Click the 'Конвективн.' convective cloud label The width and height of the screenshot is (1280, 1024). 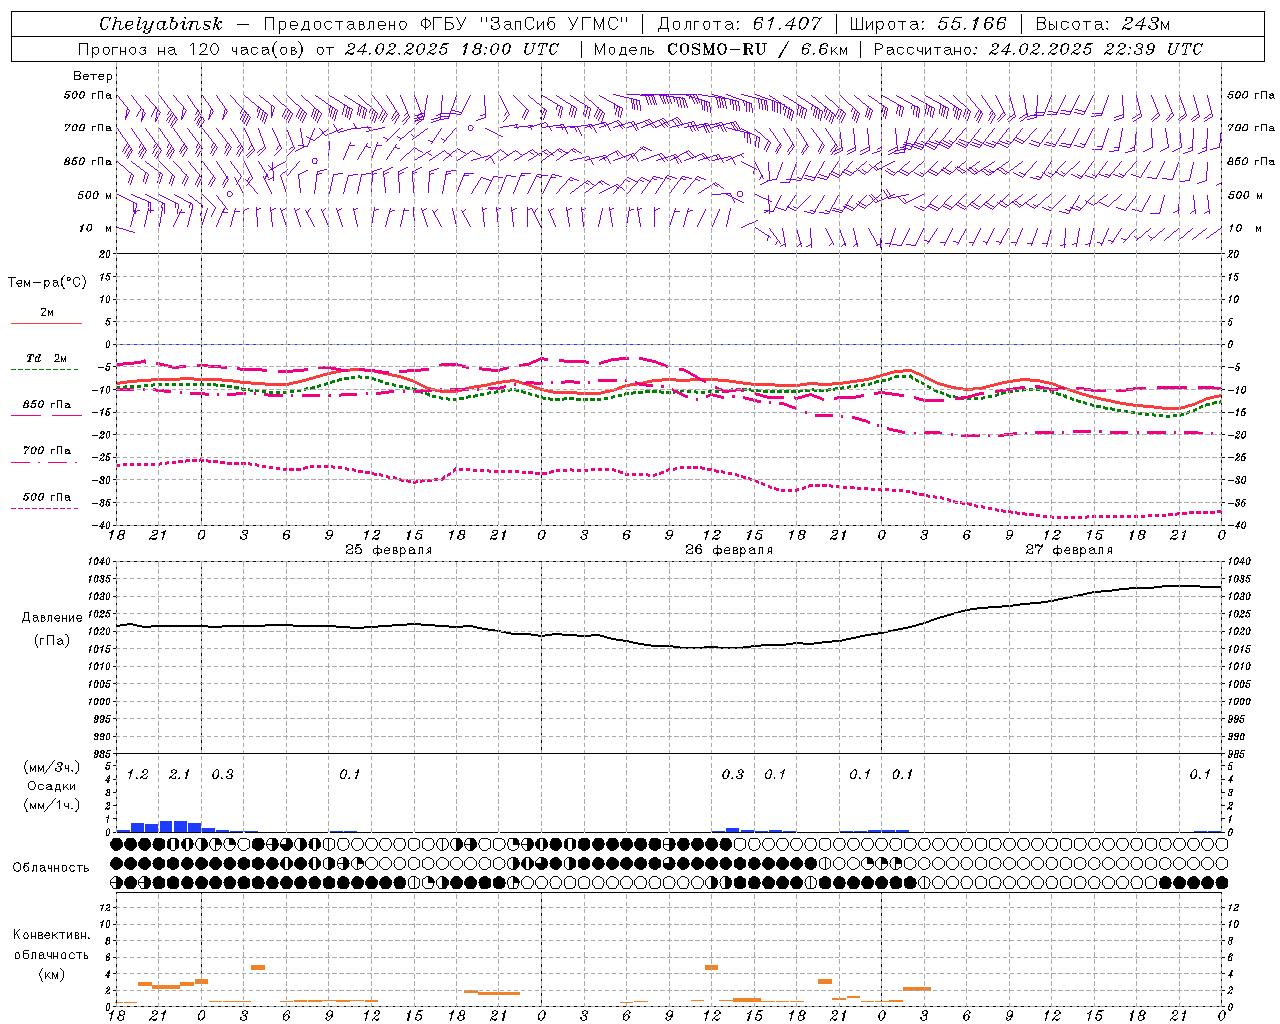[51, 935]
